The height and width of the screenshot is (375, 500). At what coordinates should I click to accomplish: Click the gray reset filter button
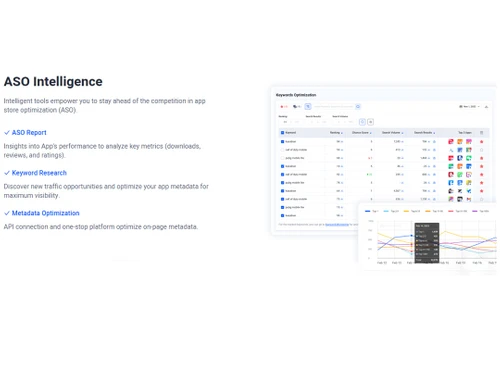click(370, 122)
